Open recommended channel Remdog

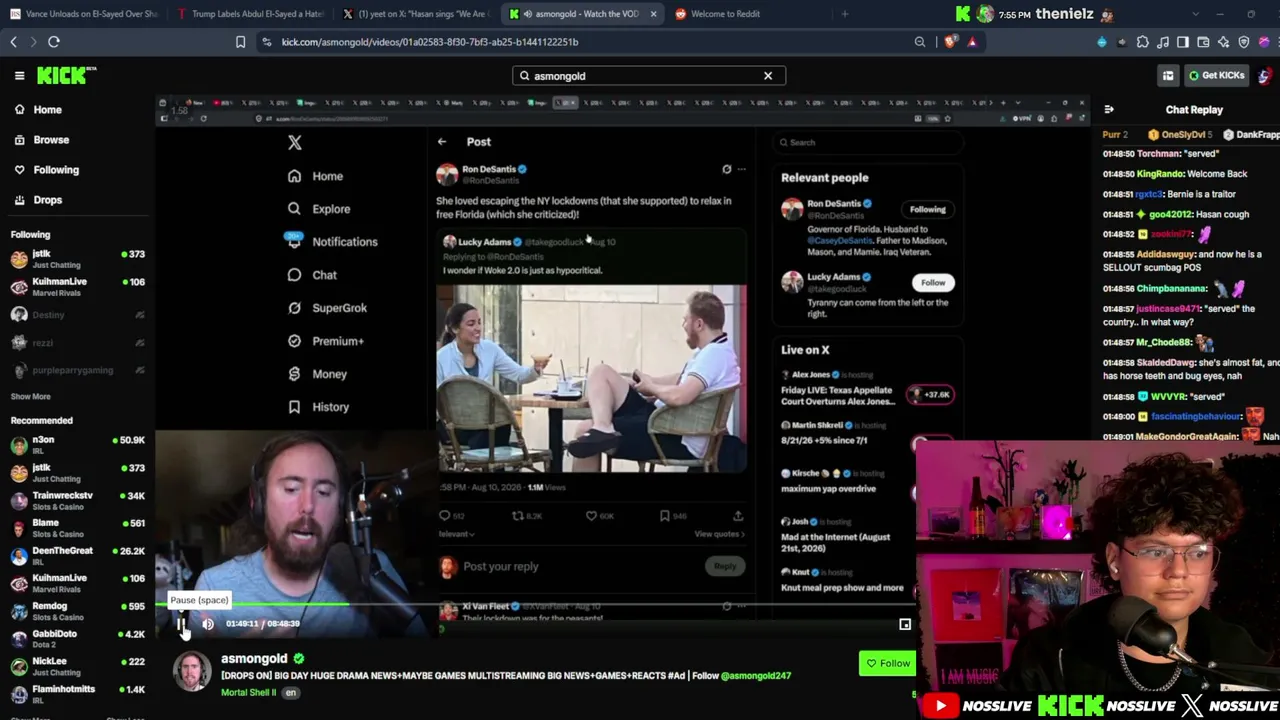click(x=77, y=611)
